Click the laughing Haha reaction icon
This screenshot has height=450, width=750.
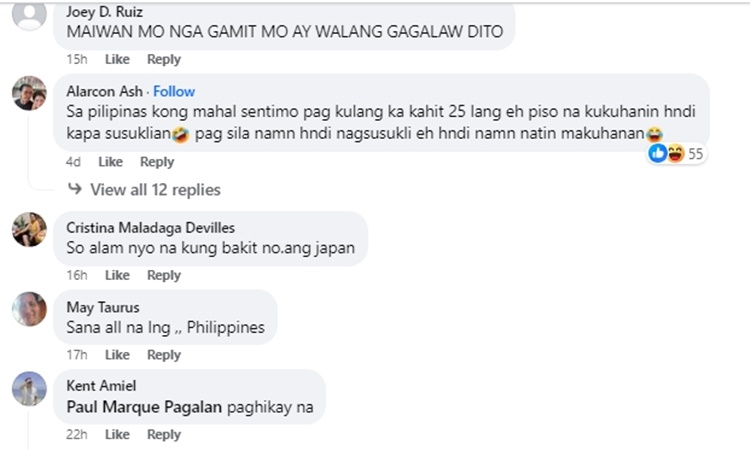click(675, 153)
